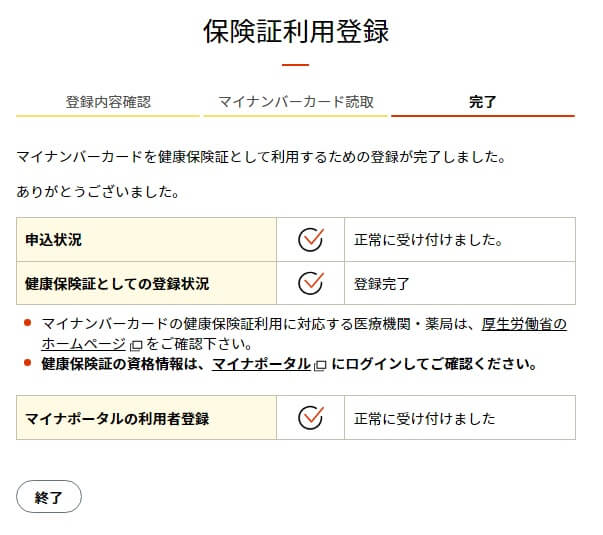The image size is (603, 535).
Task: Click 正常に受け付けました status in マイナポータル row
Action: [x=424, y=418]
